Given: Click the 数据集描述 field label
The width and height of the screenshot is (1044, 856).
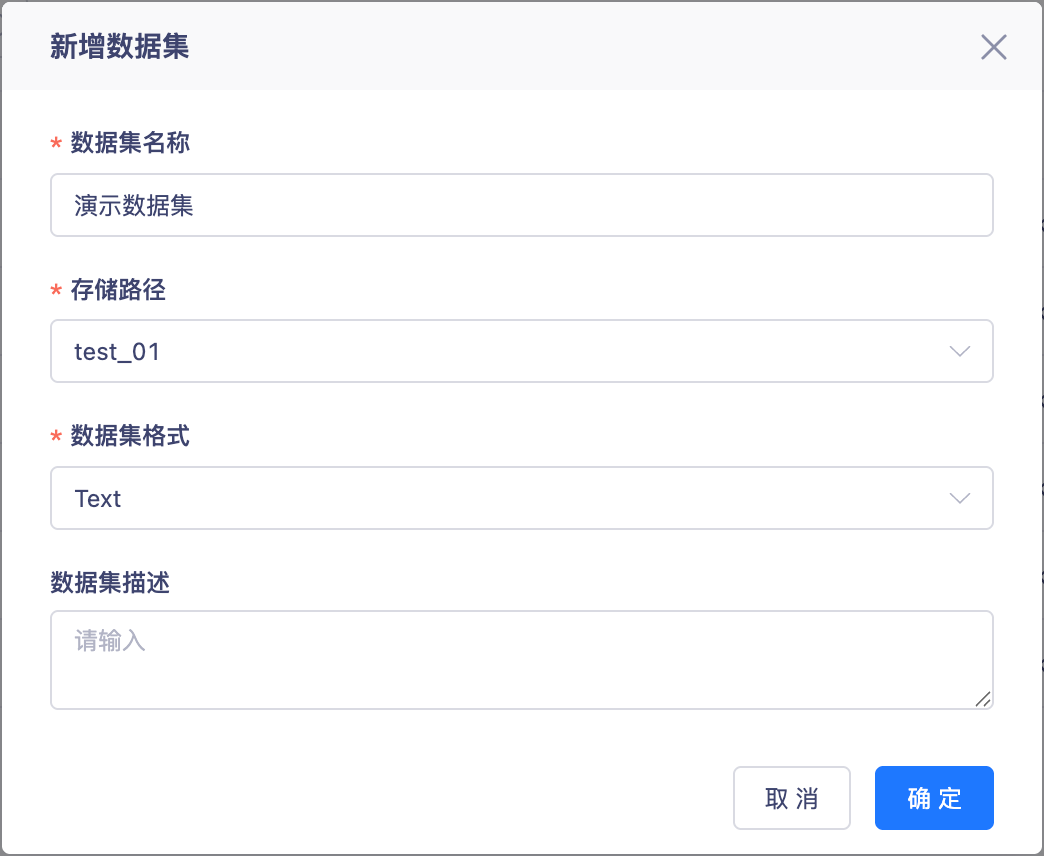Looking at the screenshot, I should click(x=110, y=583).
